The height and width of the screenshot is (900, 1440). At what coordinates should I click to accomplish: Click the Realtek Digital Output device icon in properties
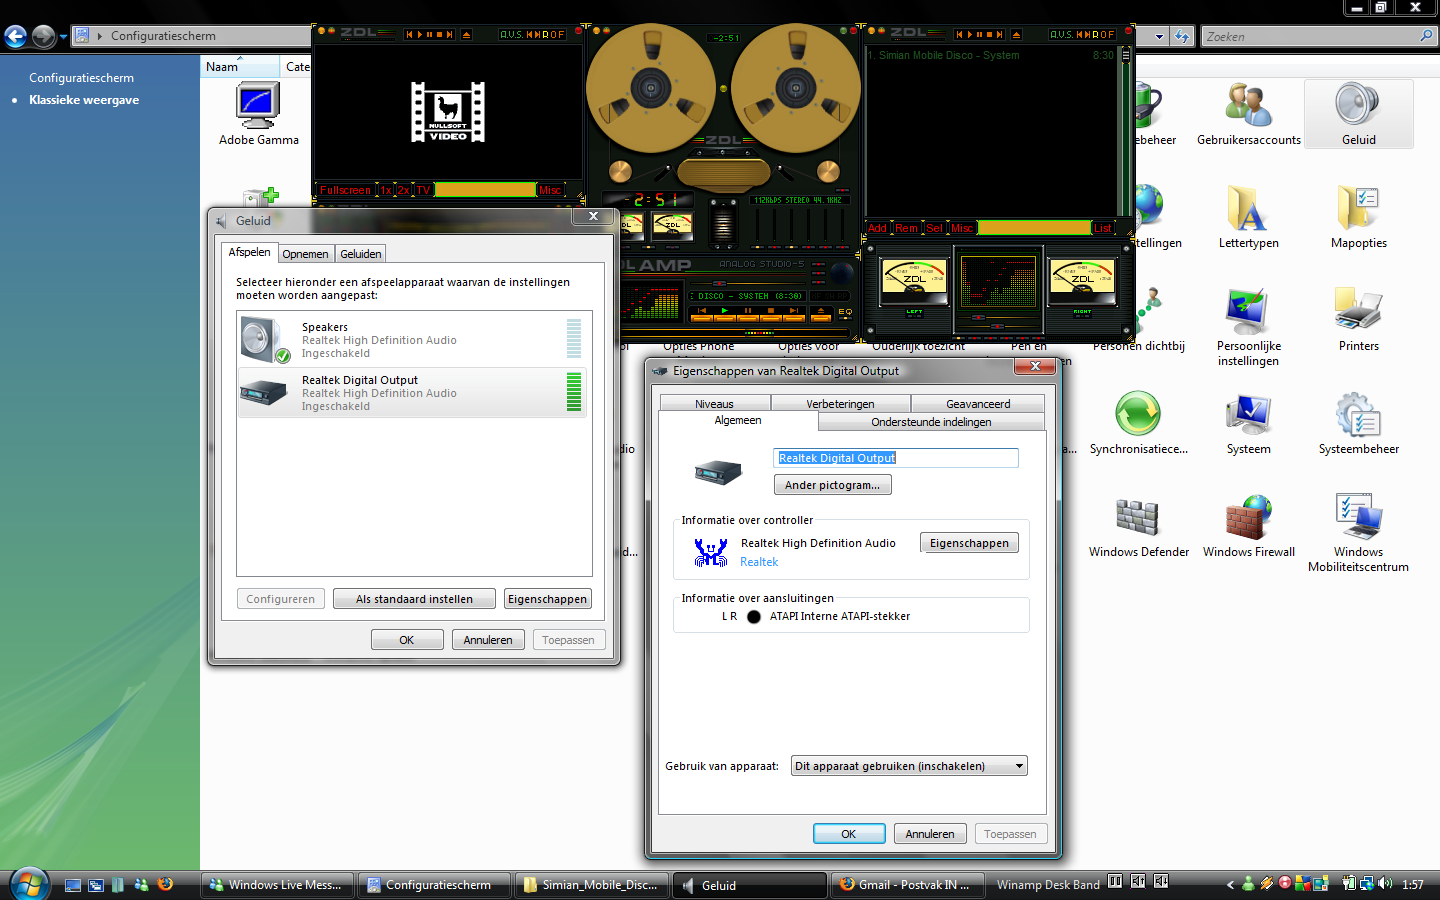click(718, 471)
